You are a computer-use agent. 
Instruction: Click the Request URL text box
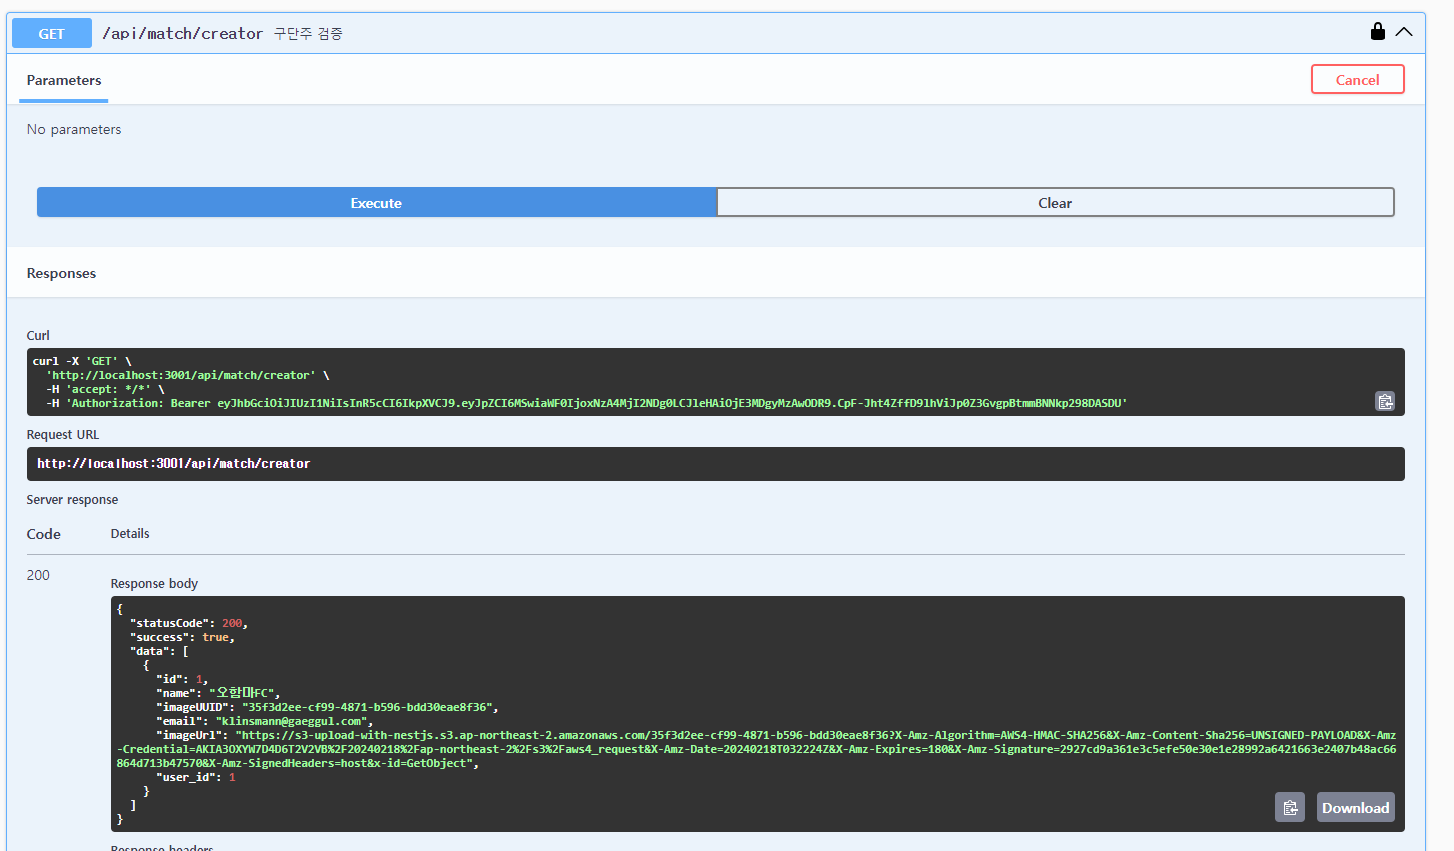point(715,464)
